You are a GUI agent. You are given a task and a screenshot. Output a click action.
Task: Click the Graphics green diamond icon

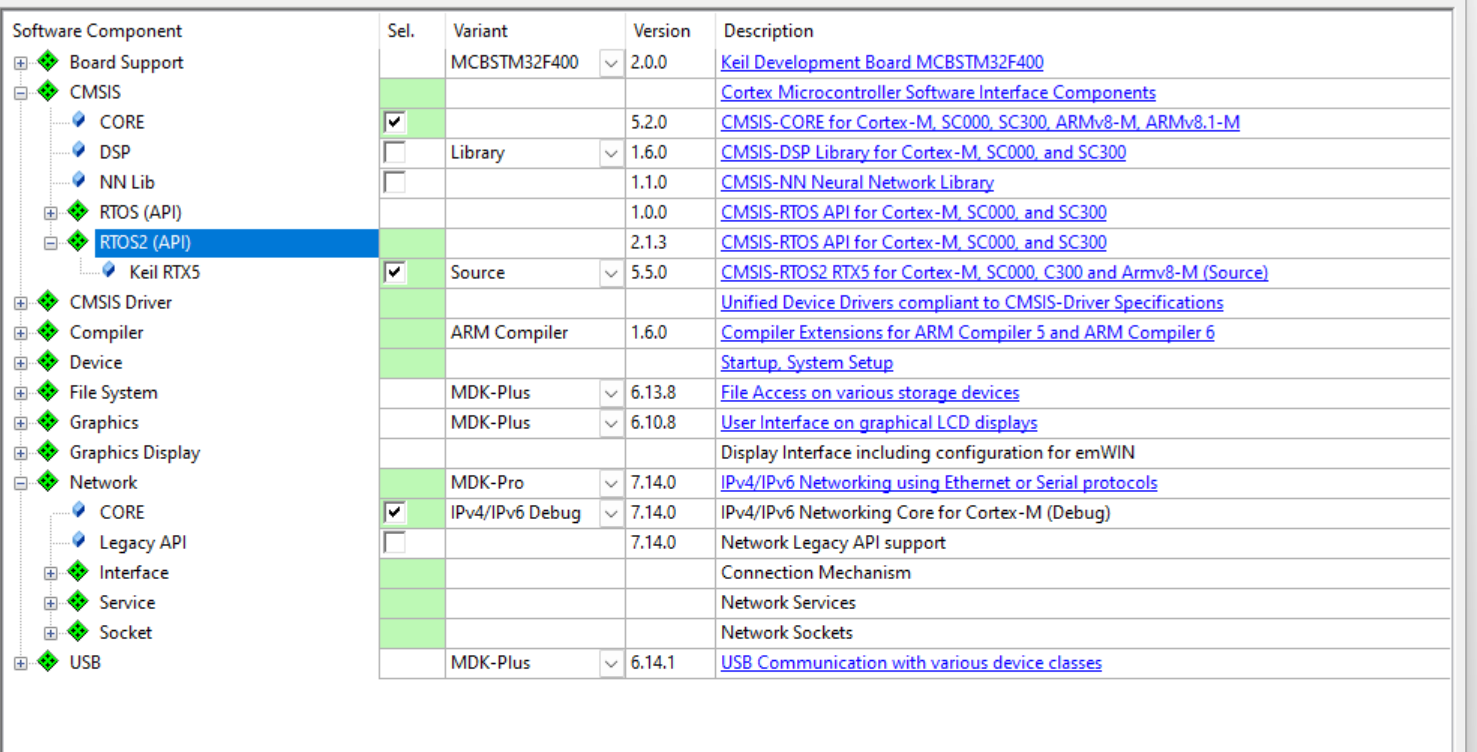[48, 422]
